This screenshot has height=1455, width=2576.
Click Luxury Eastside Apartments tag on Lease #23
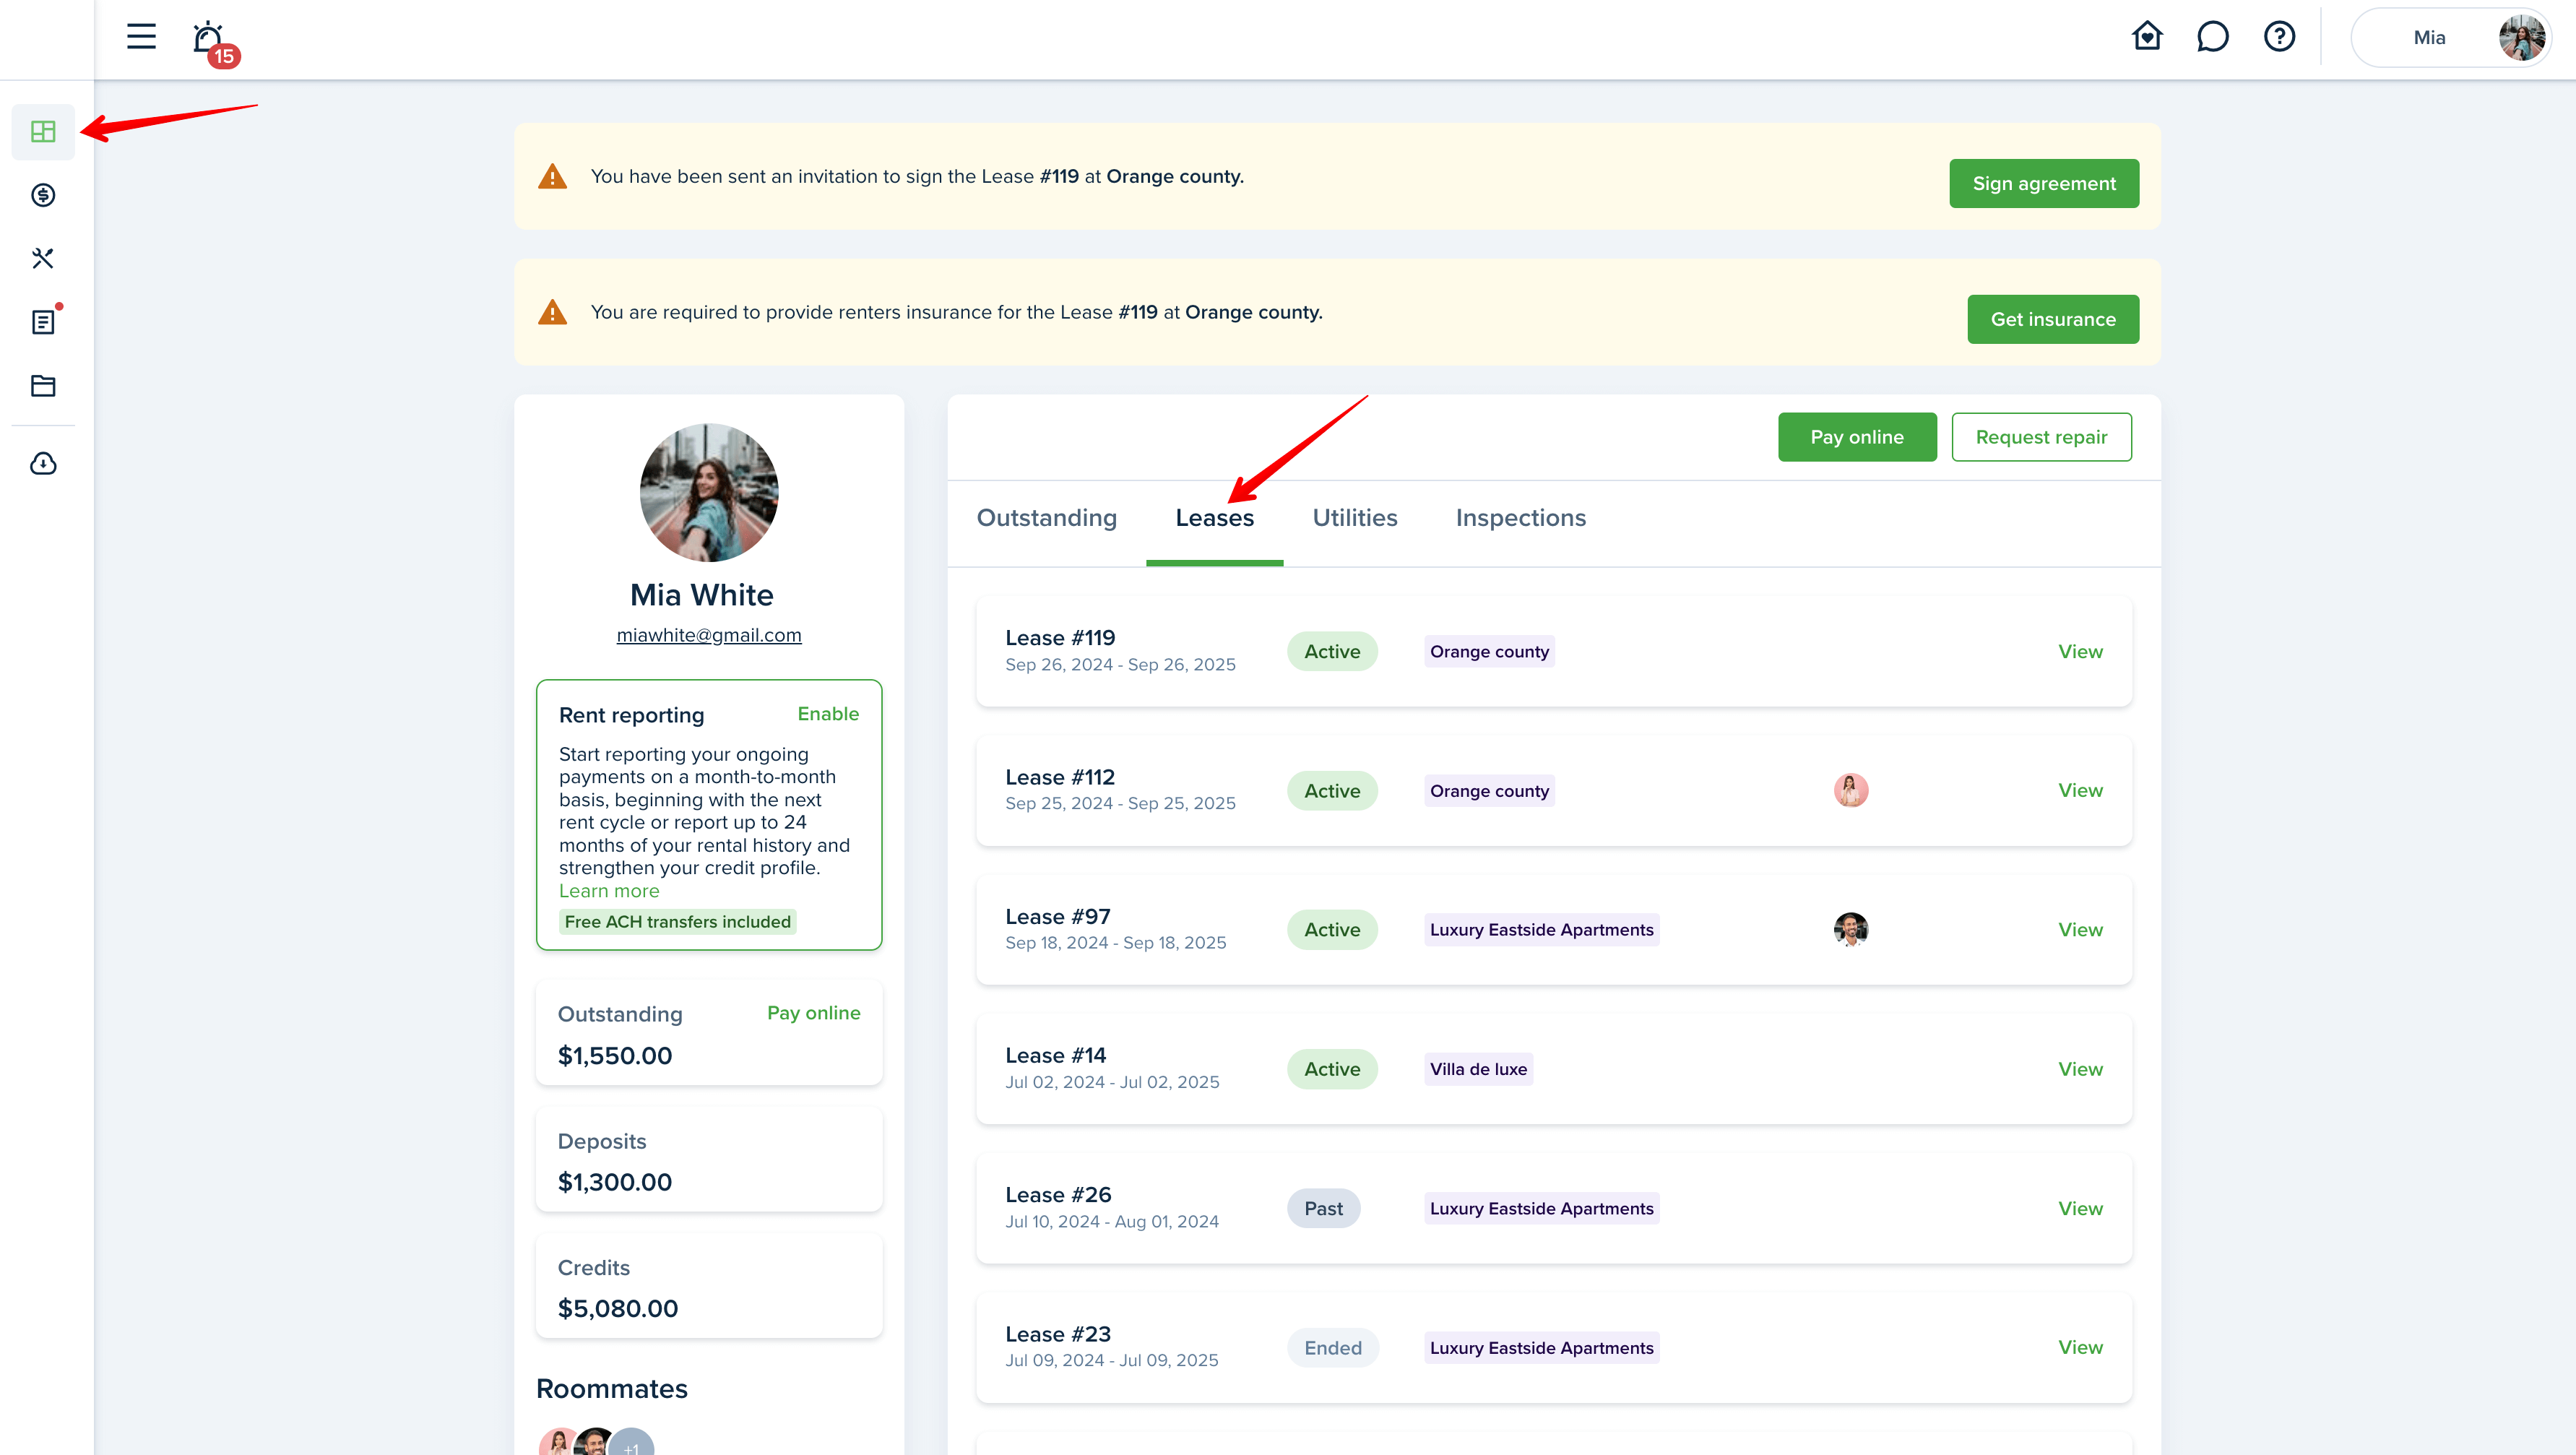1541,1348
